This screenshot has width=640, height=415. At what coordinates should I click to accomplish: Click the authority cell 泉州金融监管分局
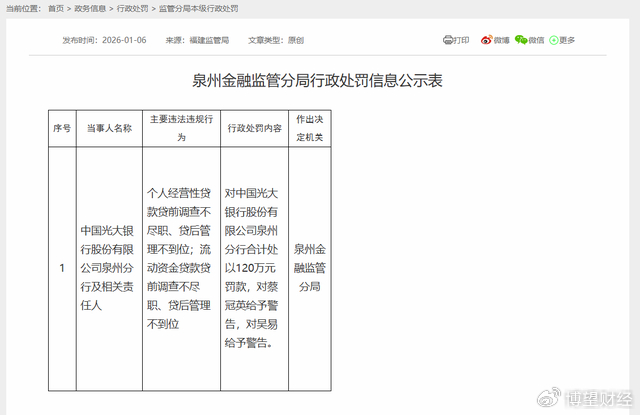coord(310,268)
